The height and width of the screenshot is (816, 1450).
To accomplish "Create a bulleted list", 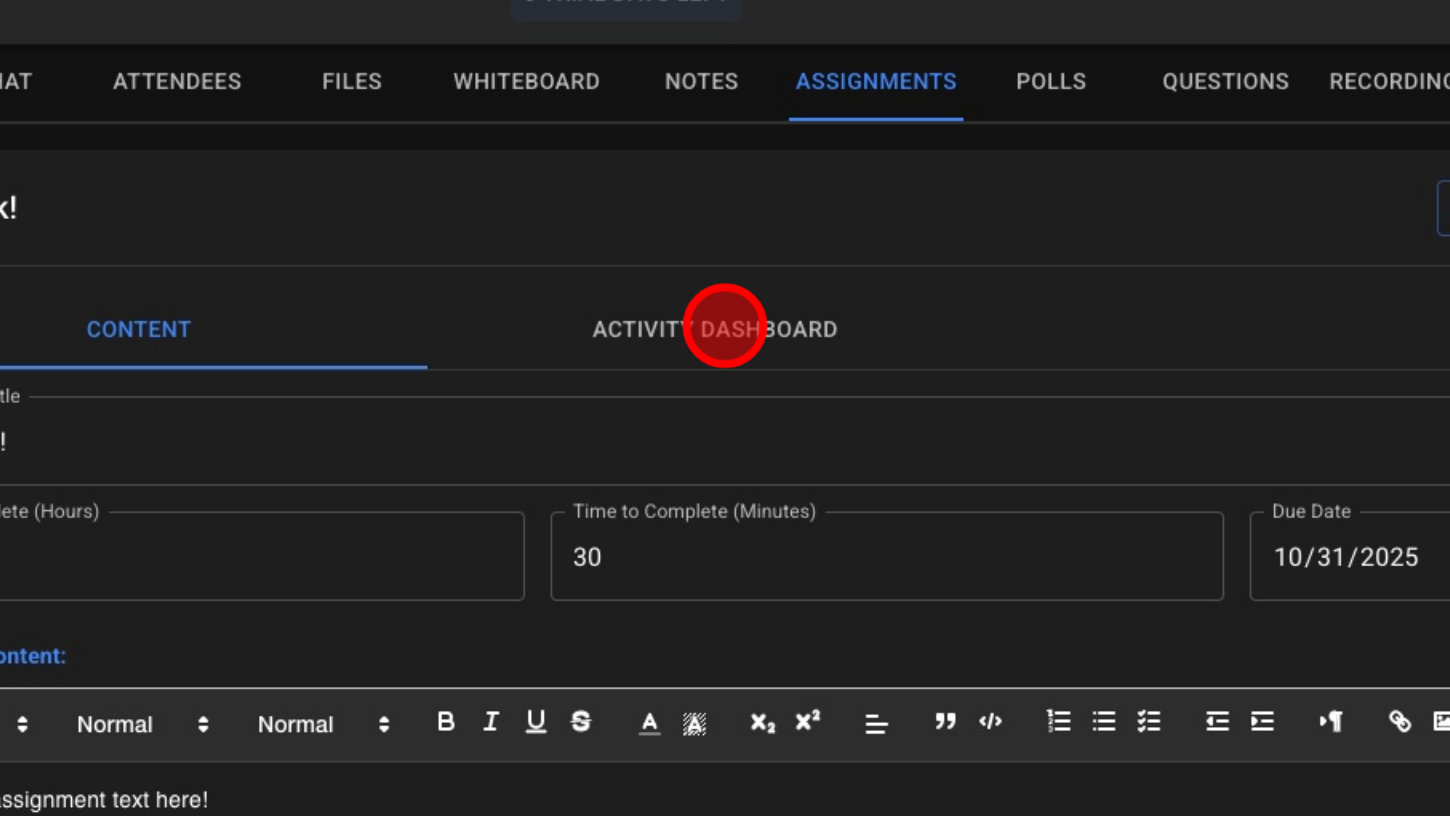I will [1104, 722].
